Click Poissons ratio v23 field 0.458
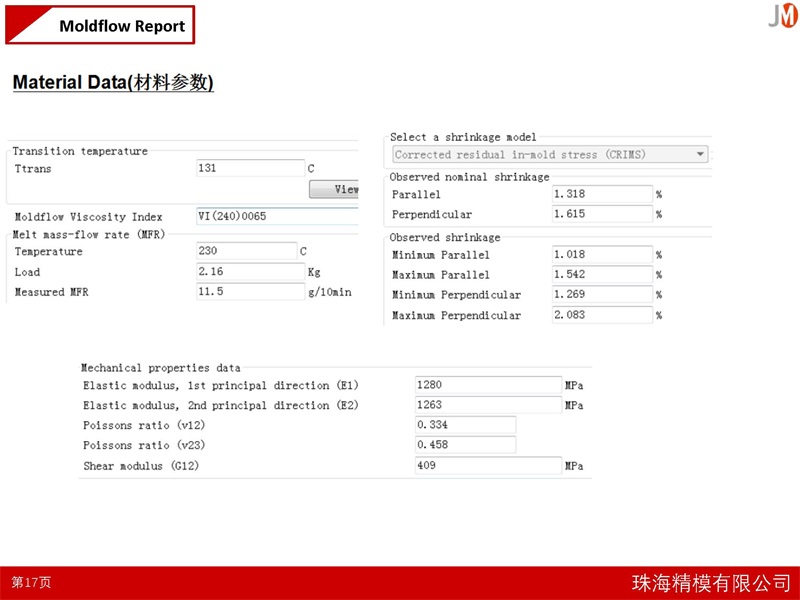 465,445
